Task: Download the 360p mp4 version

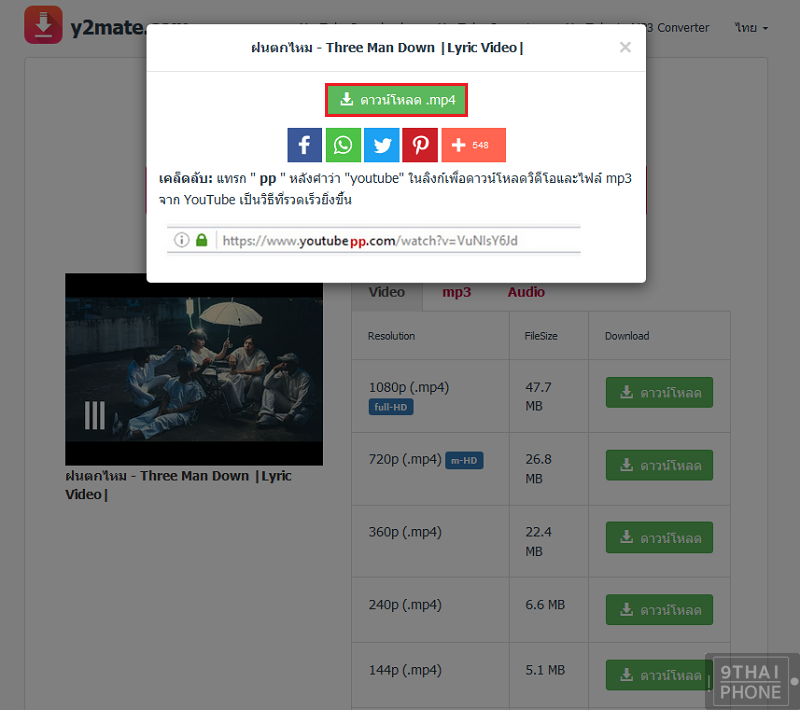Action: pyautogui.click(x=659, y=537)
